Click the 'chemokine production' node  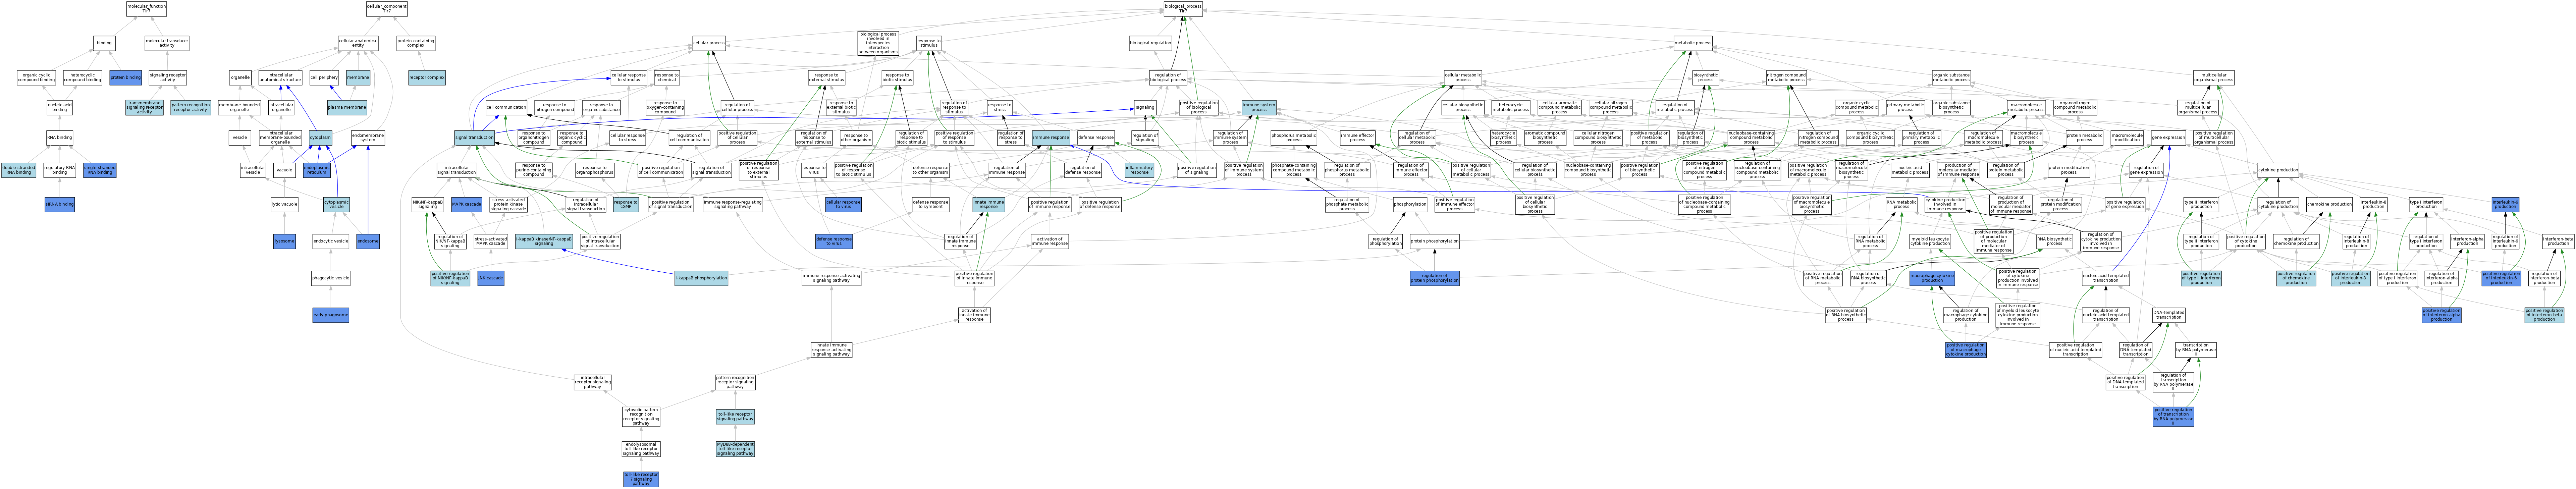[2329, 205]
